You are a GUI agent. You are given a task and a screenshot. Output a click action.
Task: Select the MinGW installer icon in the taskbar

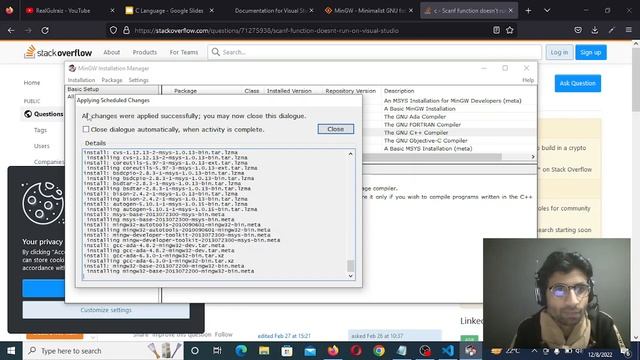[x=470, y=351]
